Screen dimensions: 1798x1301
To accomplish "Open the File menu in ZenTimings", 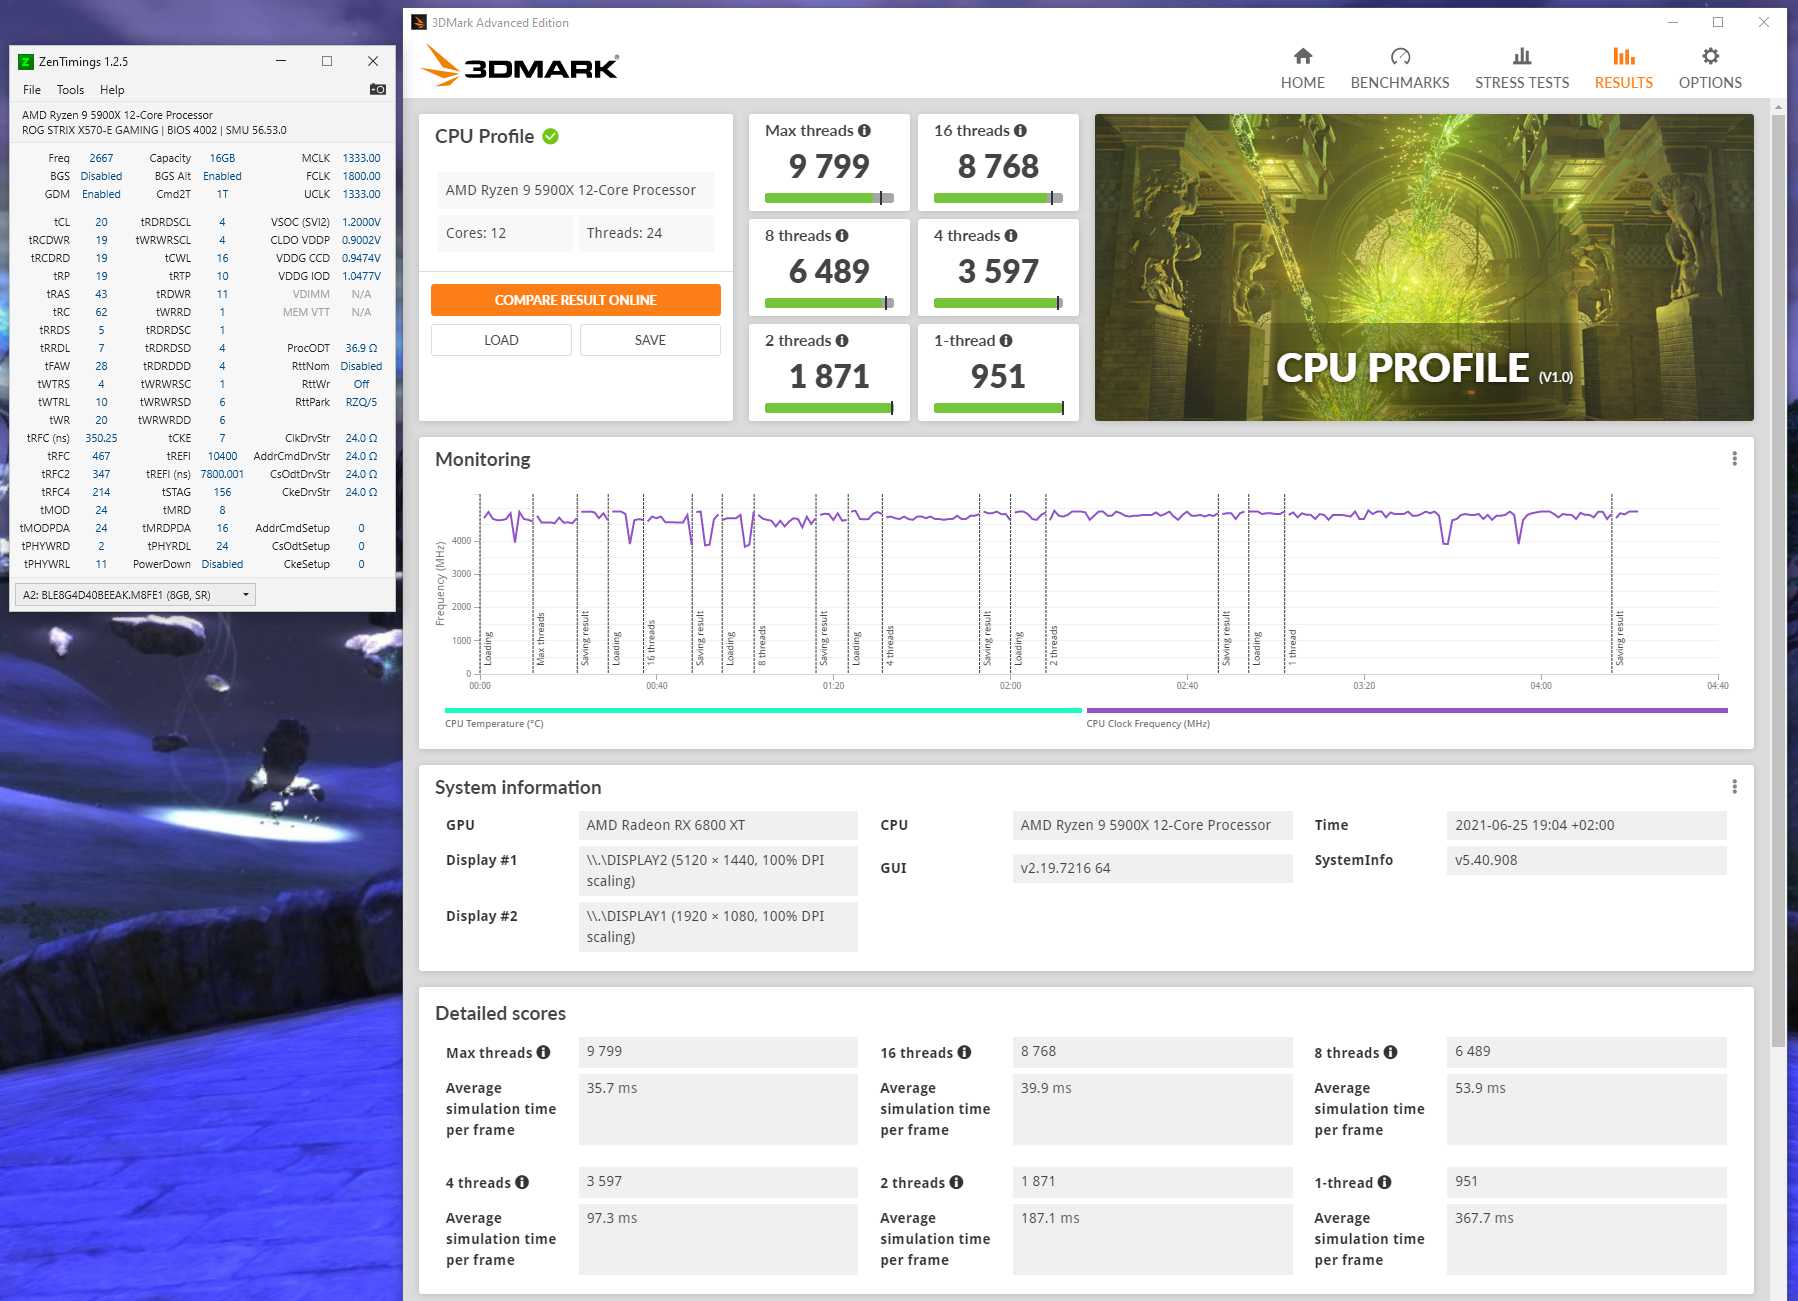I will point(32,90).
